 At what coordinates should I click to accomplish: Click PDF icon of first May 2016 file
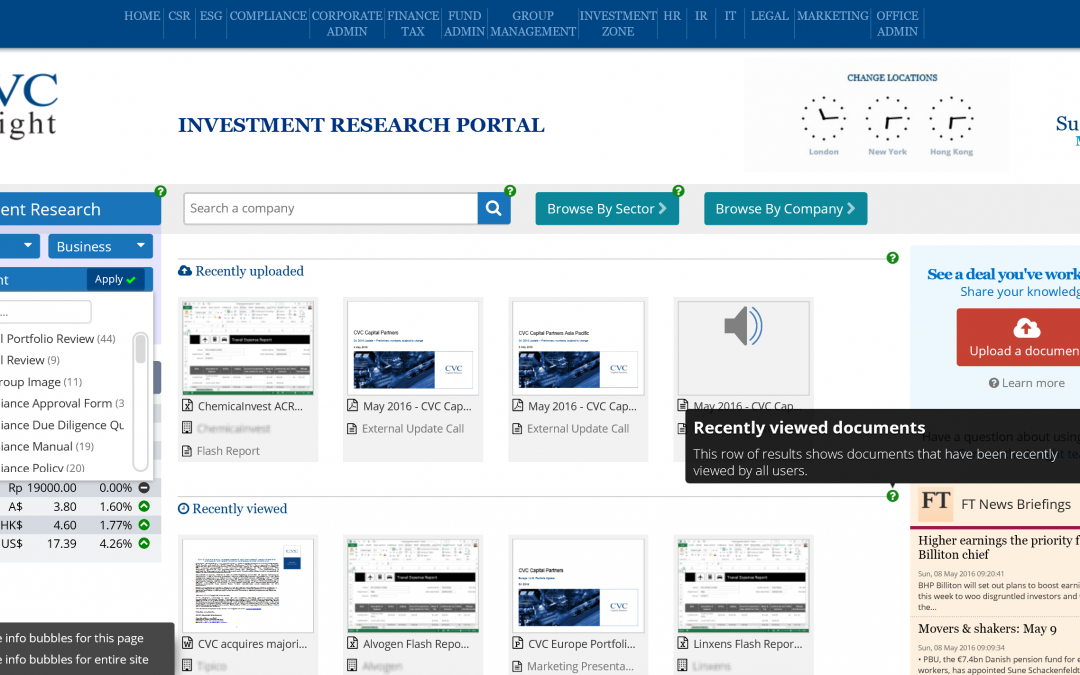(353, 406)
